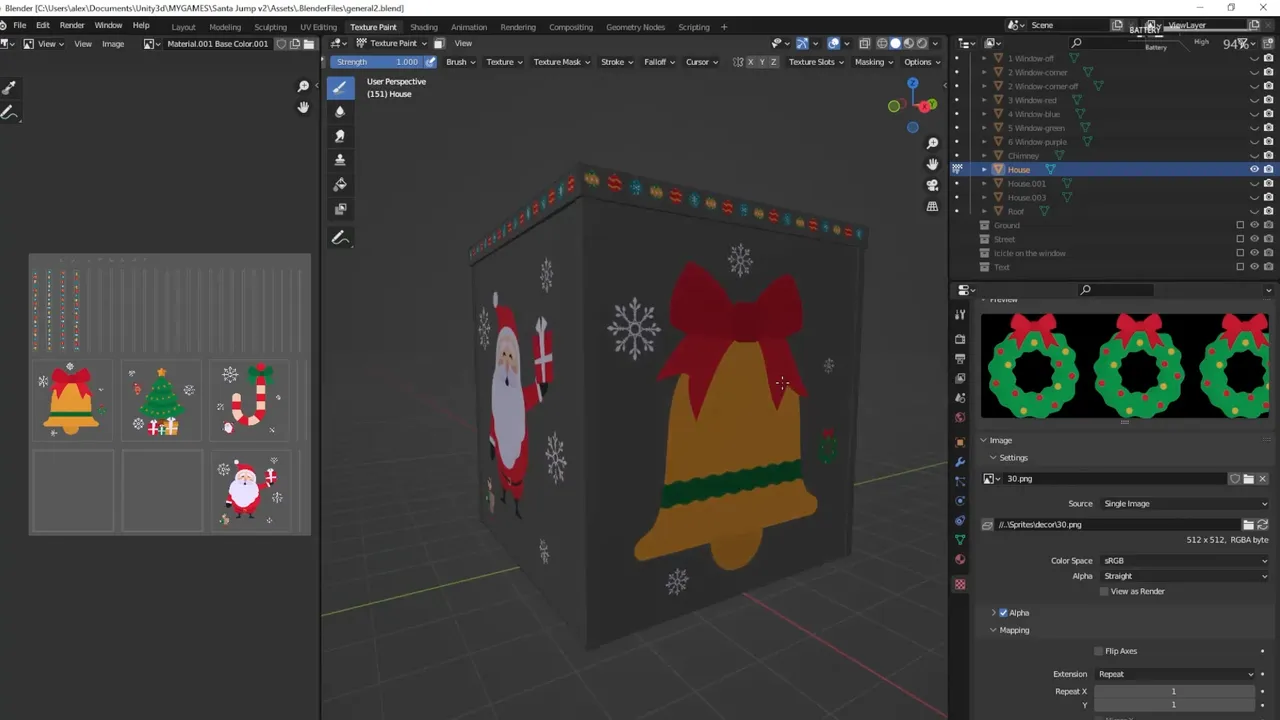This screenshot has height=720, width=1280.
Task: Open the Stroke dropdown
Action: pos(617,62)
